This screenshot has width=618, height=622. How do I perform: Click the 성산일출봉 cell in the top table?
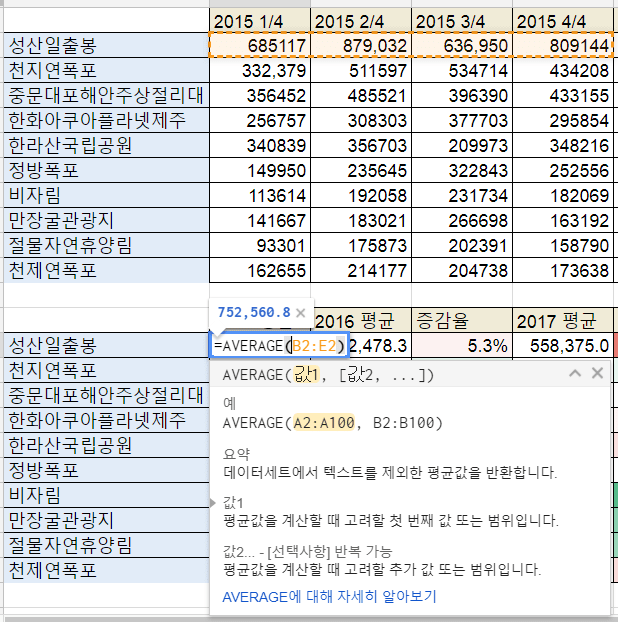pos(105,46)
